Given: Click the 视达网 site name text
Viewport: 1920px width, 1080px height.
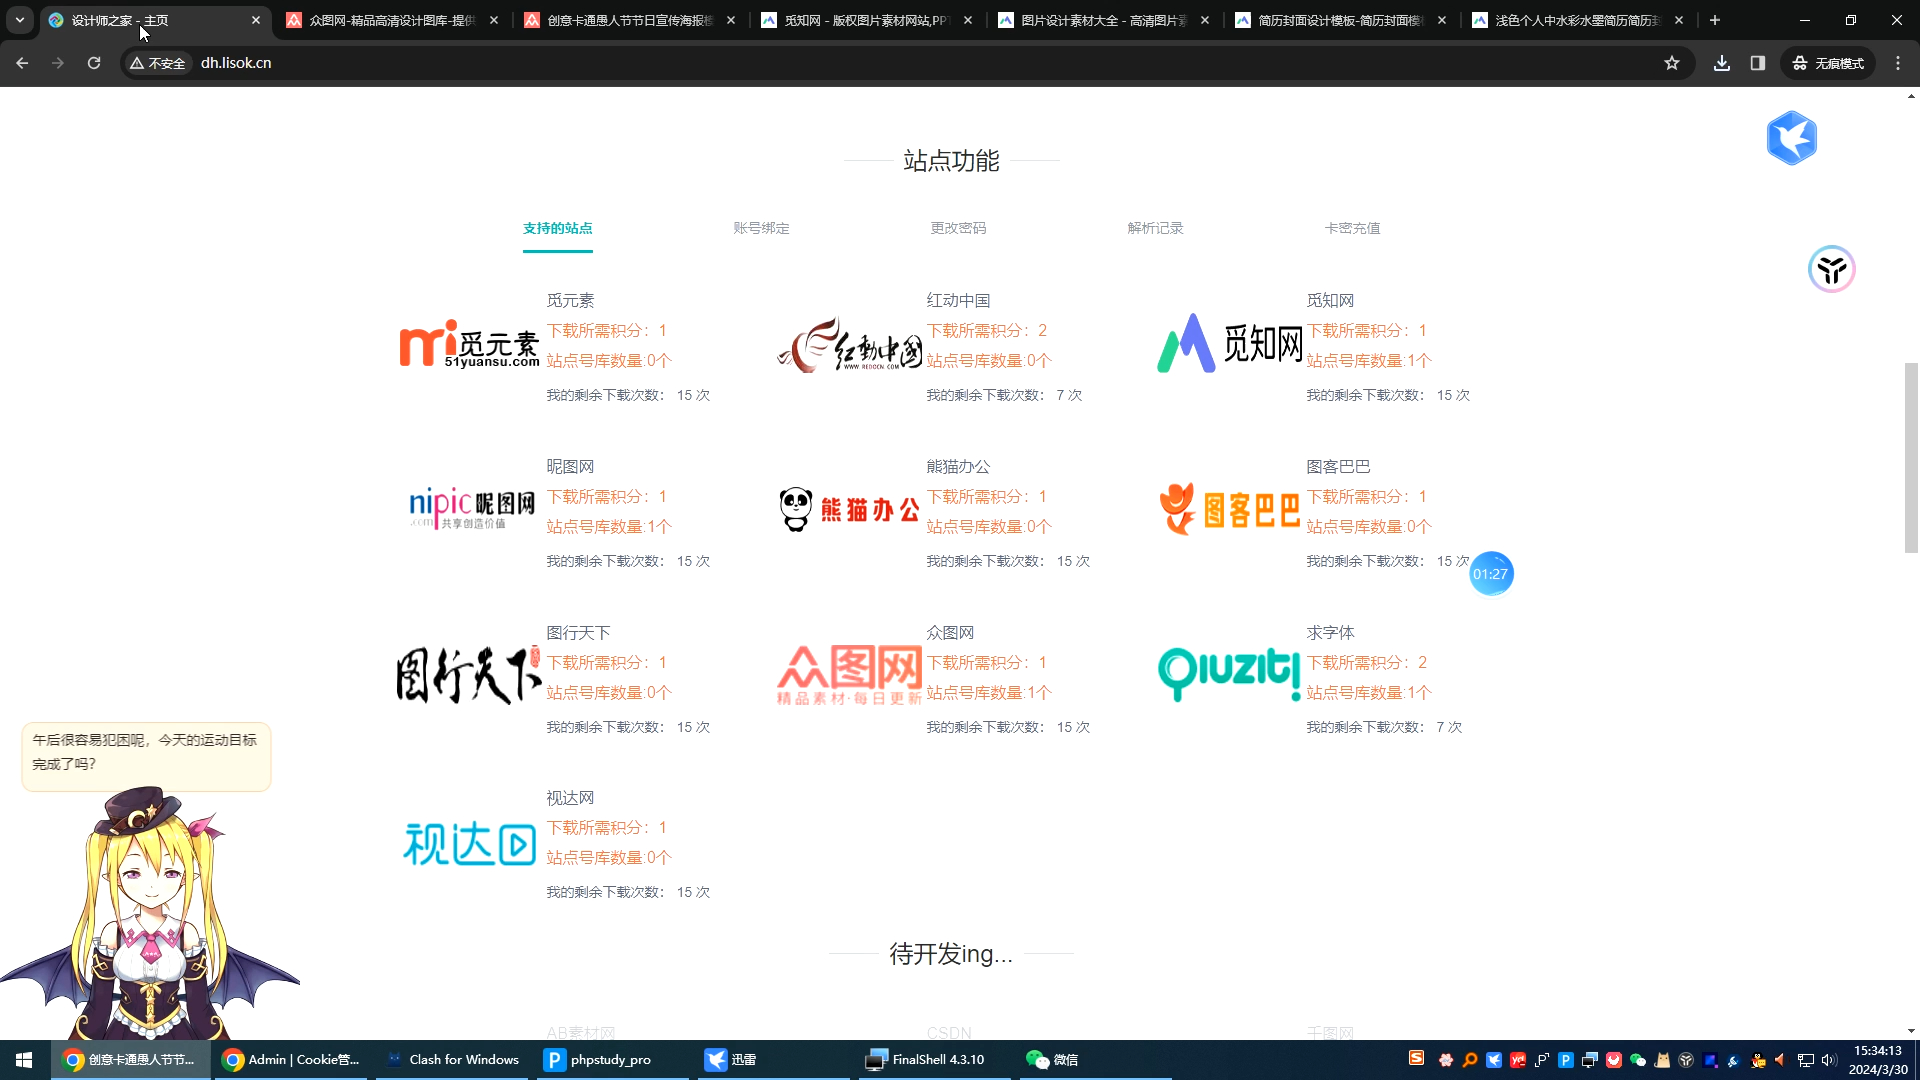Looking at the screenshot, I should (x=570, y=797).
